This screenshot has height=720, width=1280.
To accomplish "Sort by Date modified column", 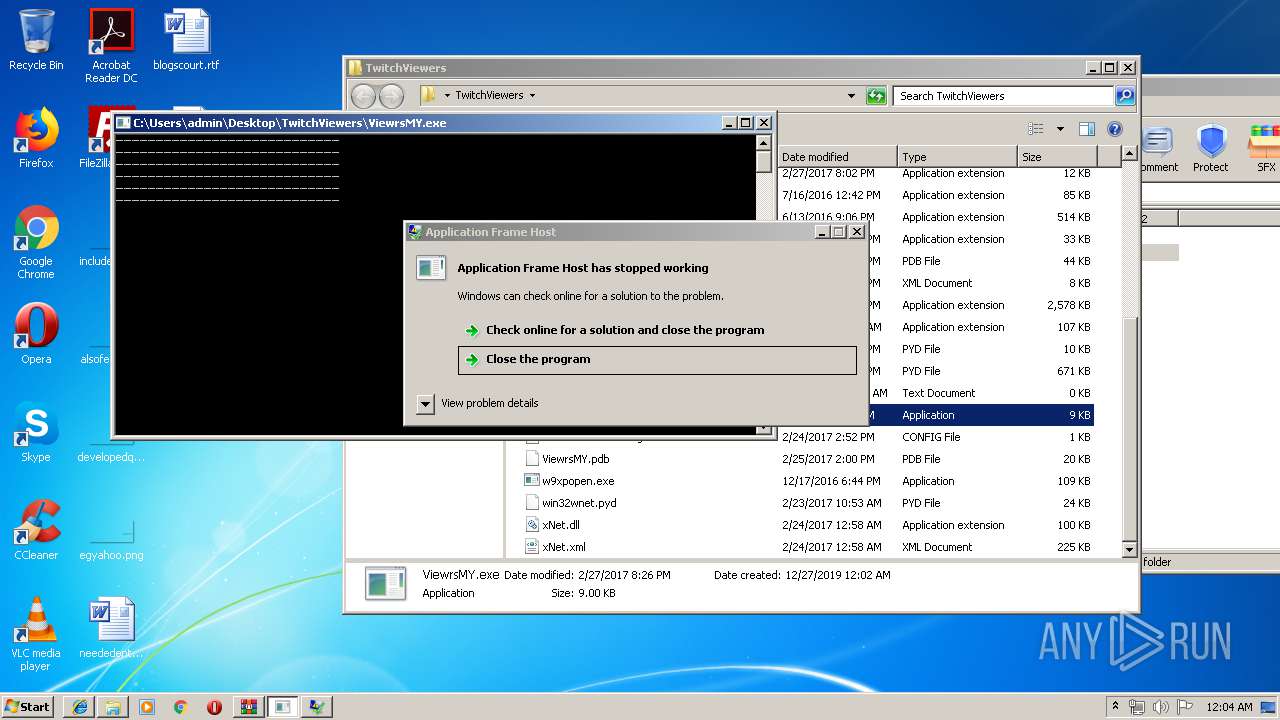I will 837,157.
